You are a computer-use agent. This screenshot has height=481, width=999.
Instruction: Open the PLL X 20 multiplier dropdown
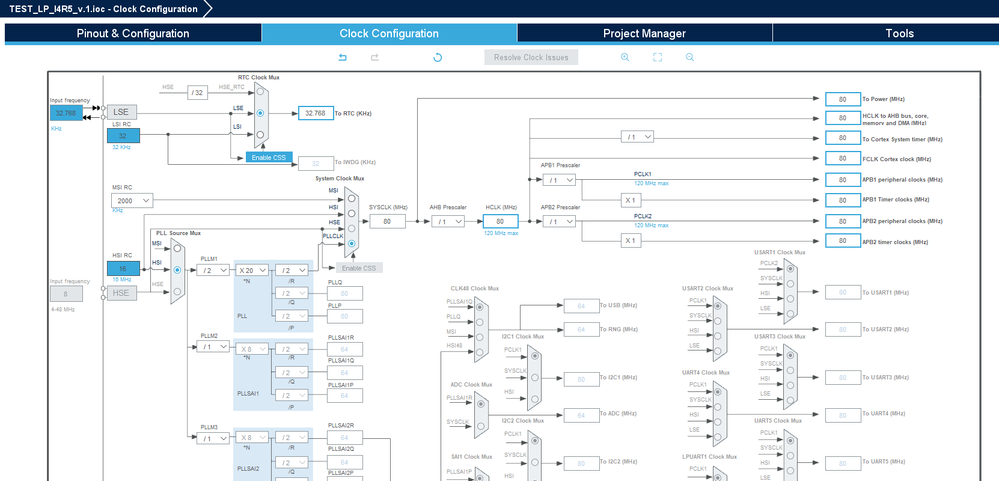(252, 270)
